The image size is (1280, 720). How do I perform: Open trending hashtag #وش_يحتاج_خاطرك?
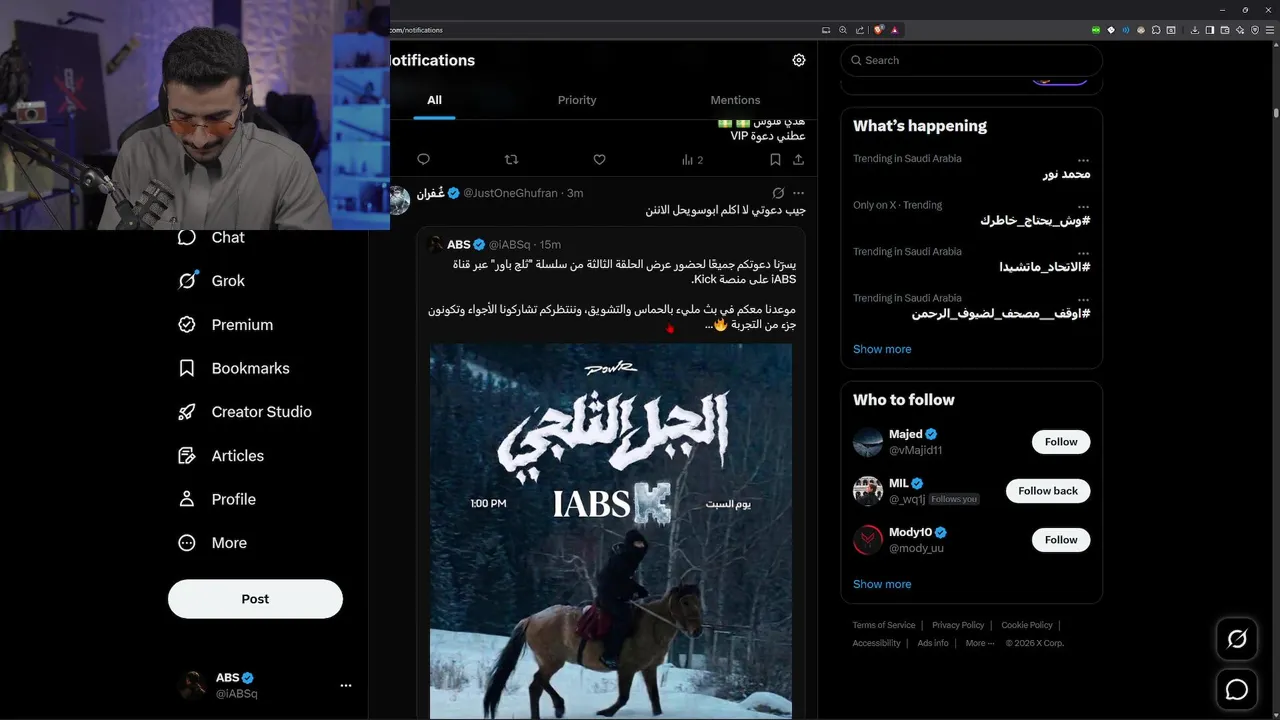1035,220
